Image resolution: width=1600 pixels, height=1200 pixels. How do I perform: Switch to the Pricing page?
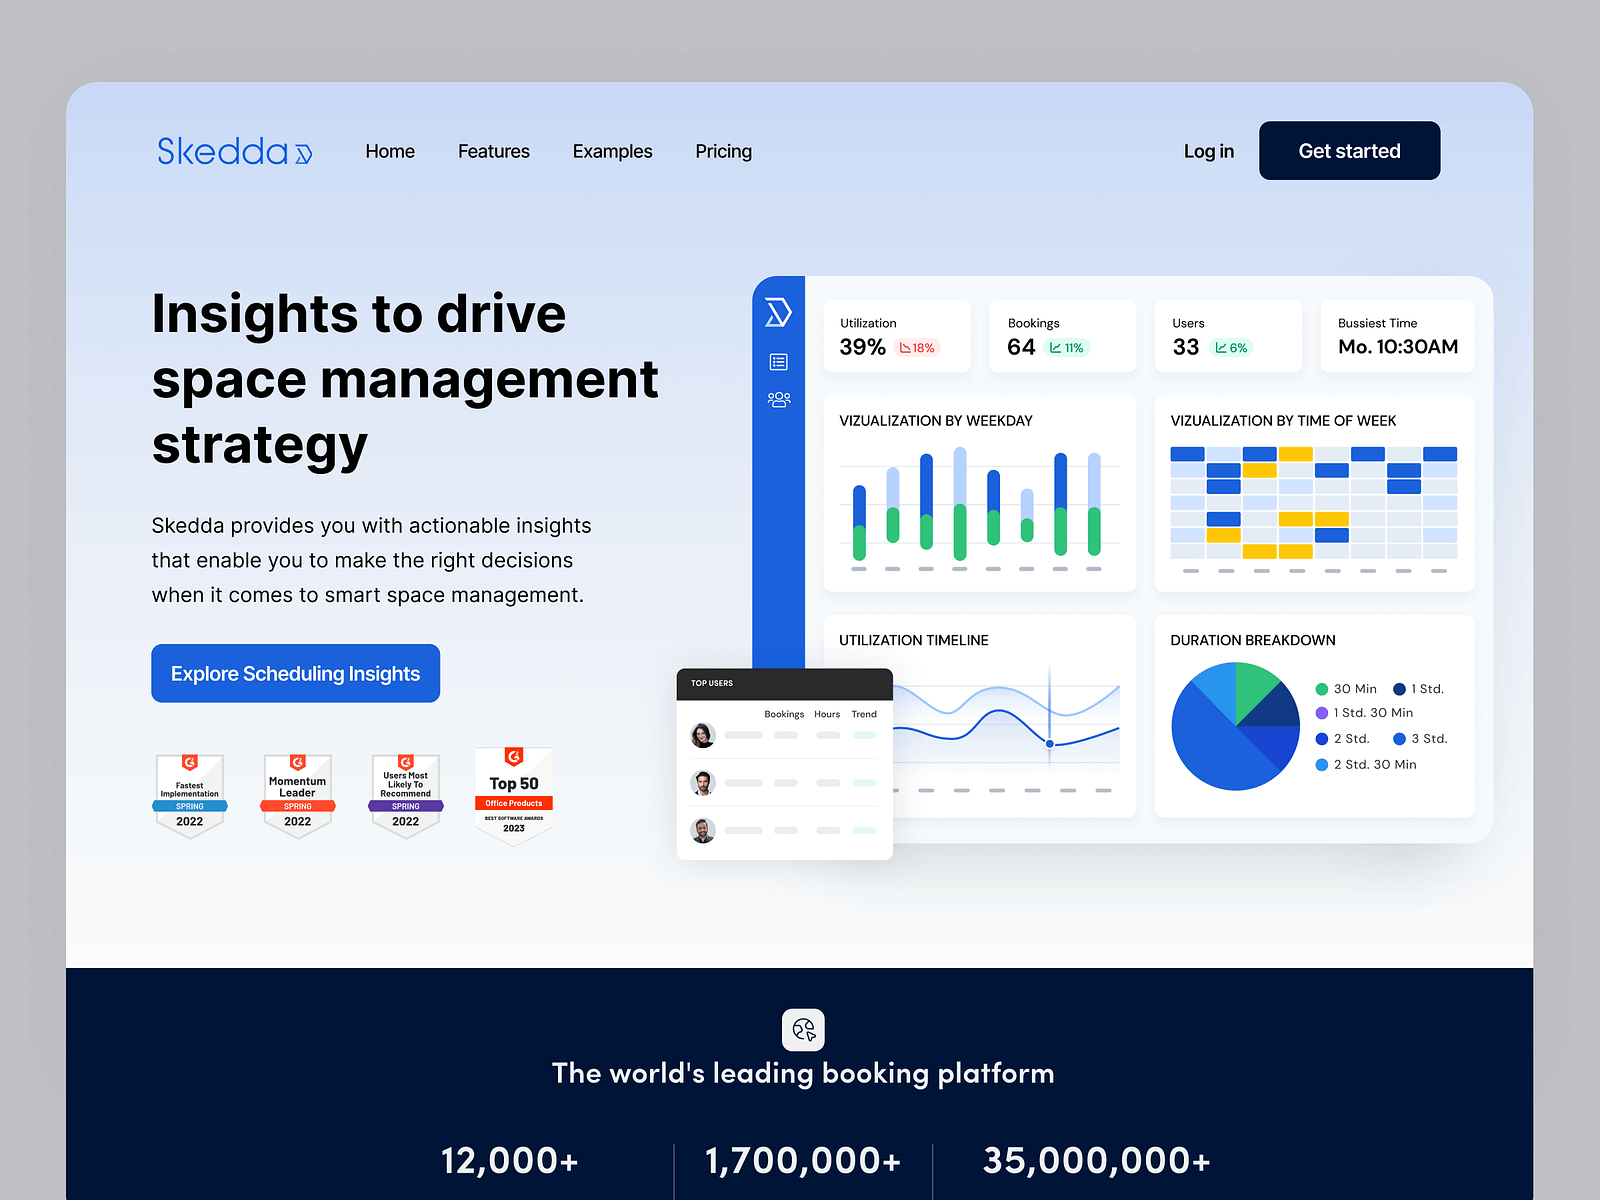tap(723, 151)
